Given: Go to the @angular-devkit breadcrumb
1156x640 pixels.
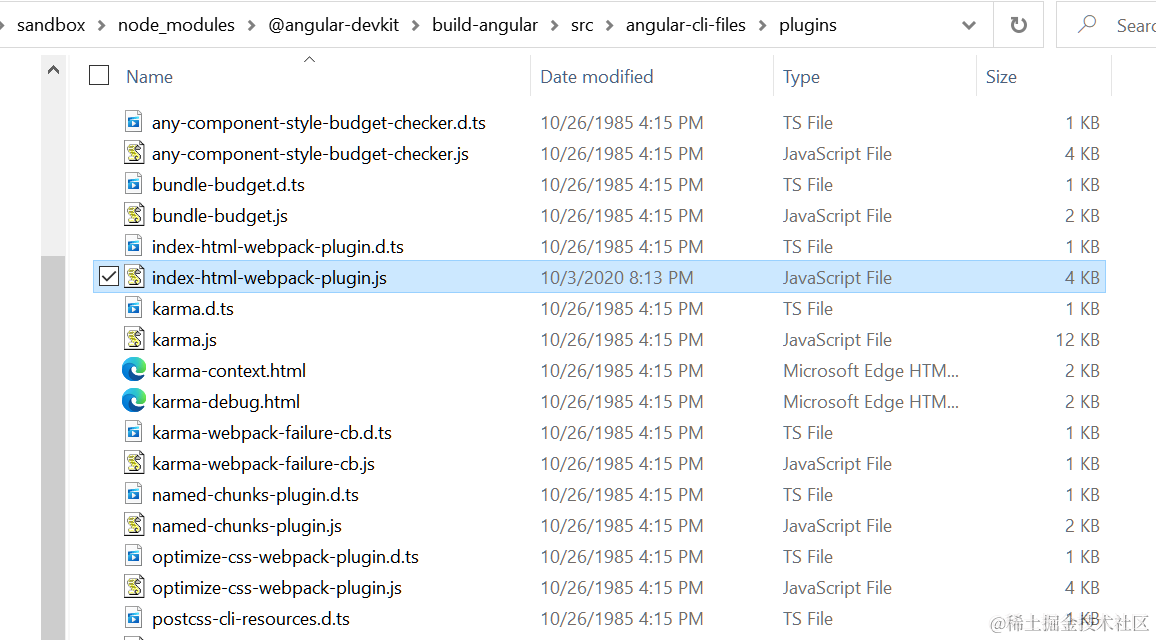Looking at the screenshot, I should [x=333, y=25].
